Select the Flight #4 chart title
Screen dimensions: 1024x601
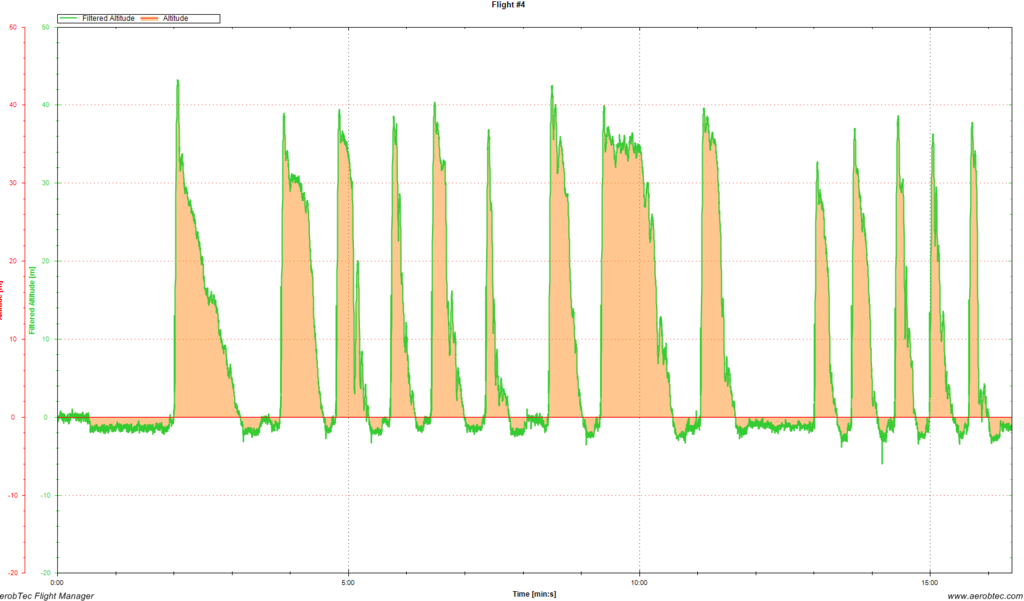pyautogui.click(x=511, y=5)
